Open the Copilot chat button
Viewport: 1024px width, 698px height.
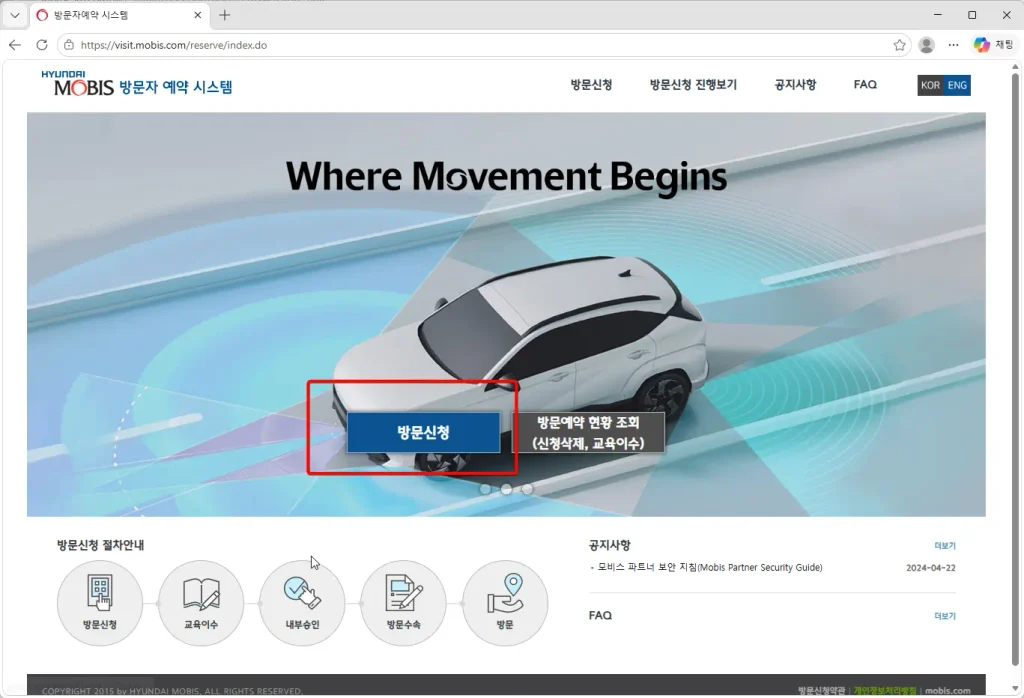tap(993, 45)
